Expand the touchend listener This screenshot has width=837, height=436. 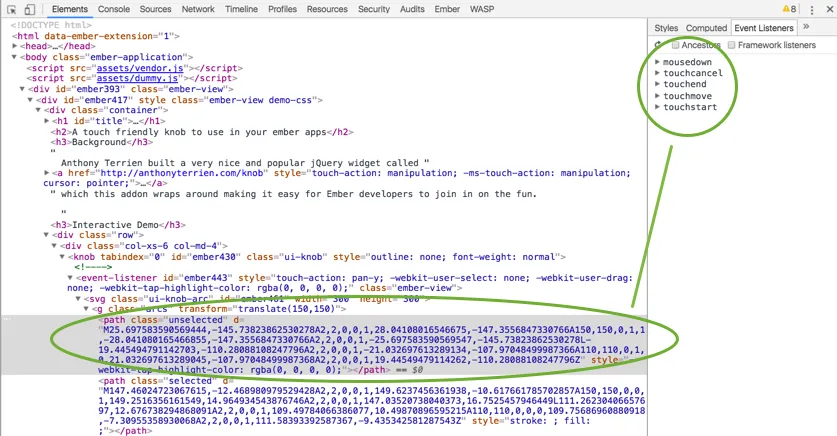click(658, 84)
